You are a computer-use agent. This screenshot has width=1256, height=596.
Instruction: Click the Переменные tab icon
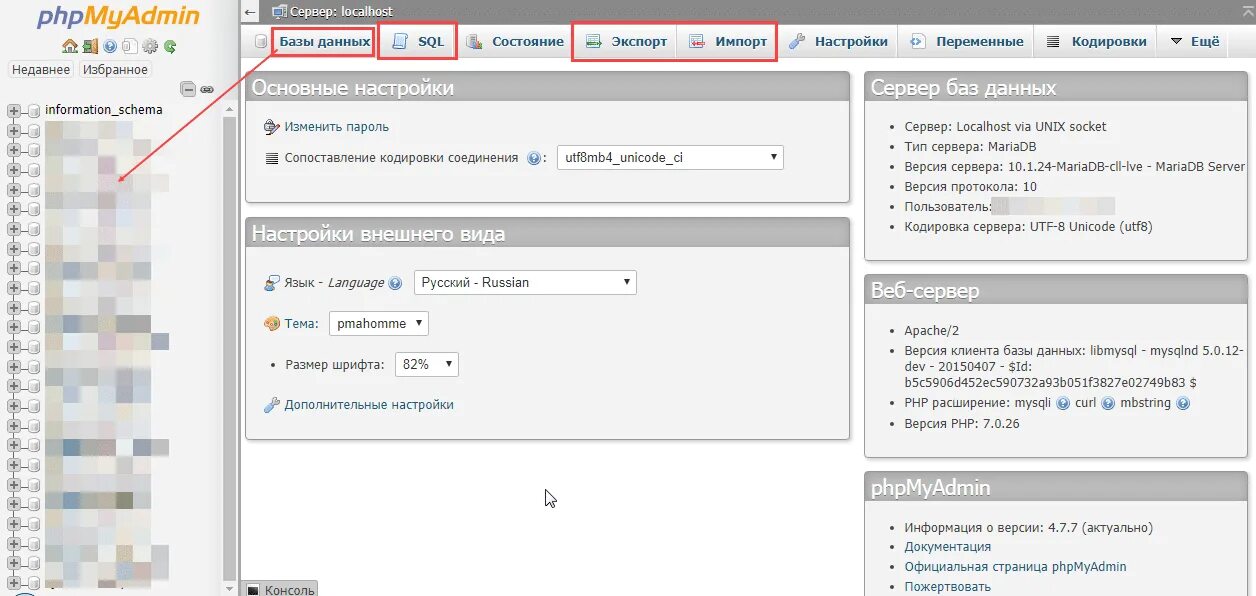click(x=917, y=42)
